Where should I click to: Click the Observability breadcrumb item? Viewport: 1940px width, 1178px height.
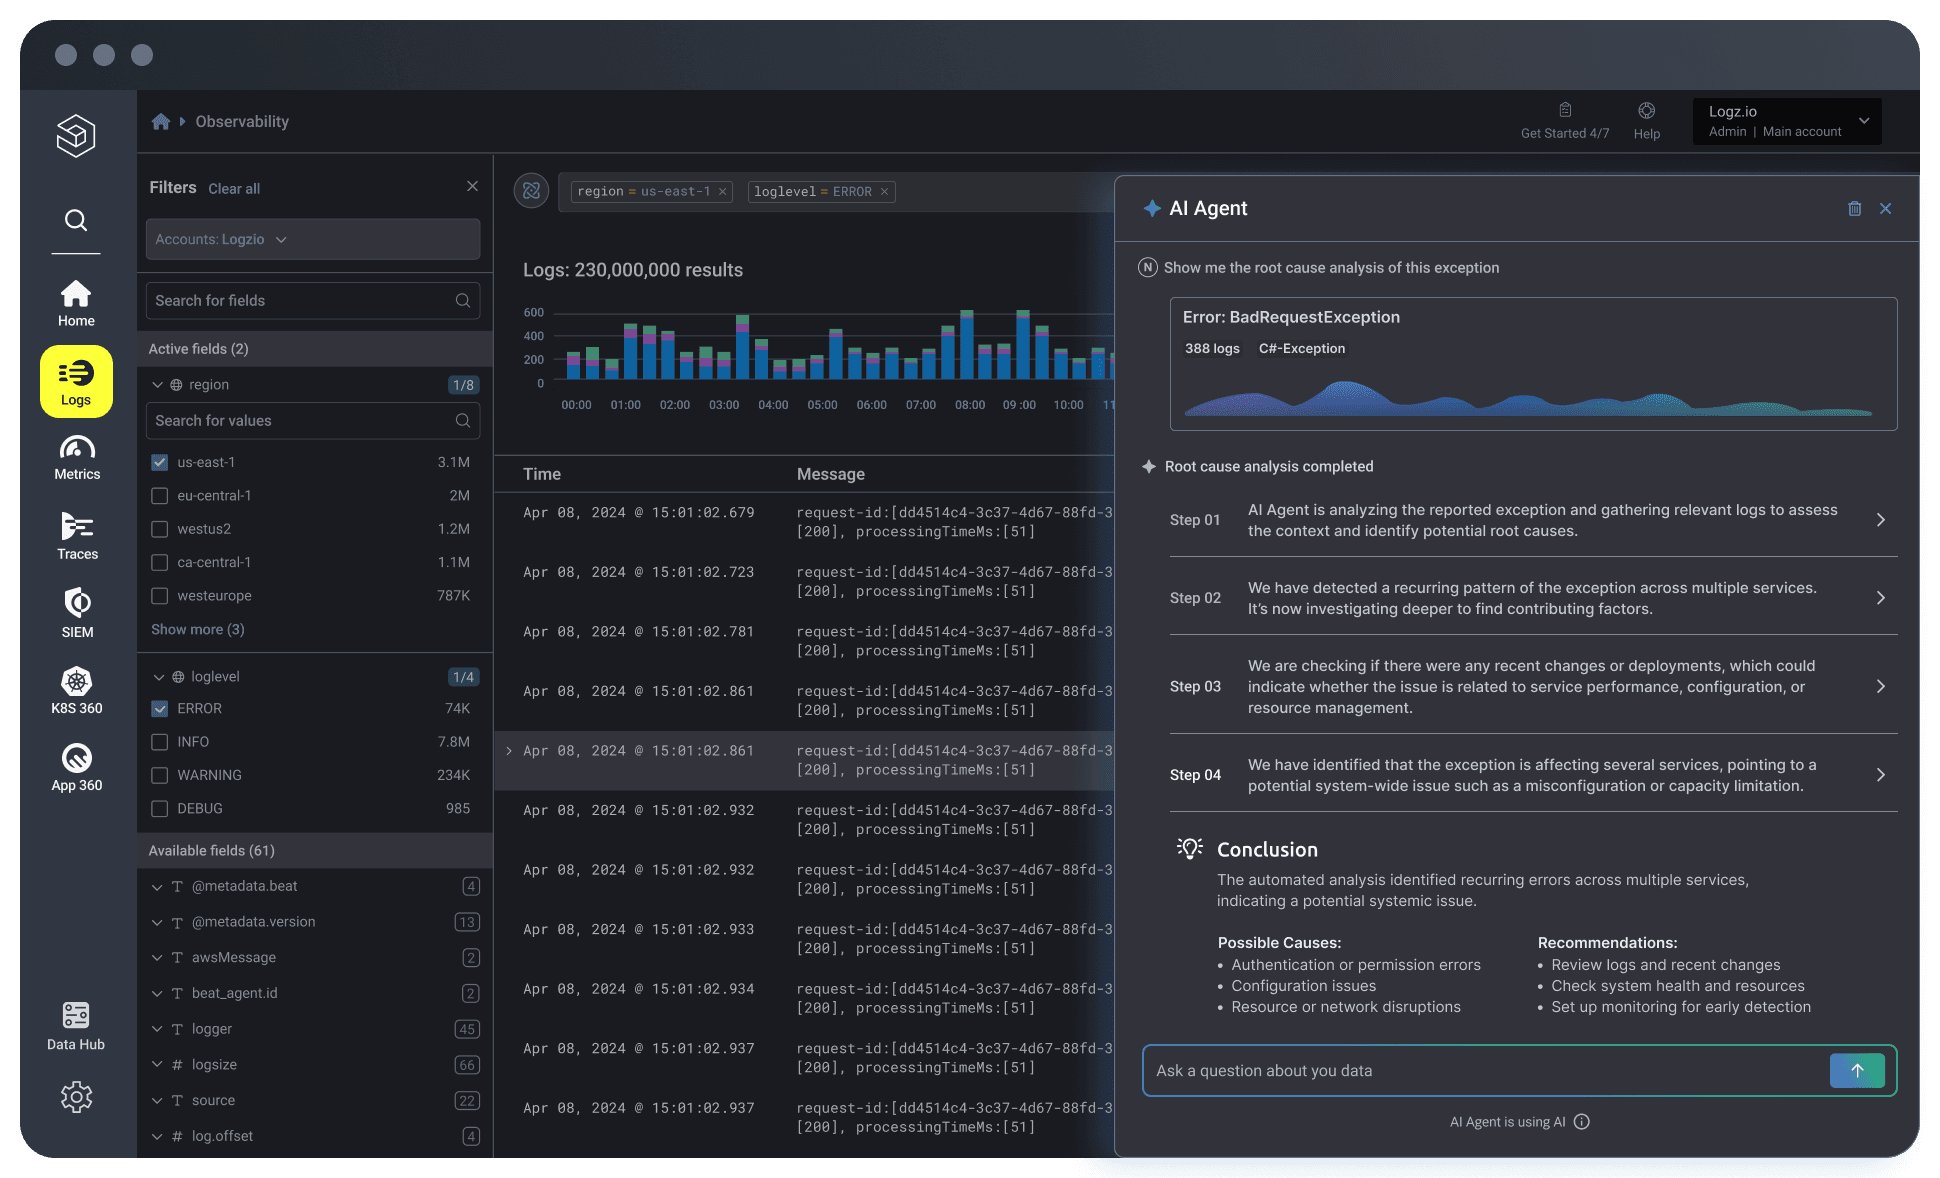coord(242,121)
